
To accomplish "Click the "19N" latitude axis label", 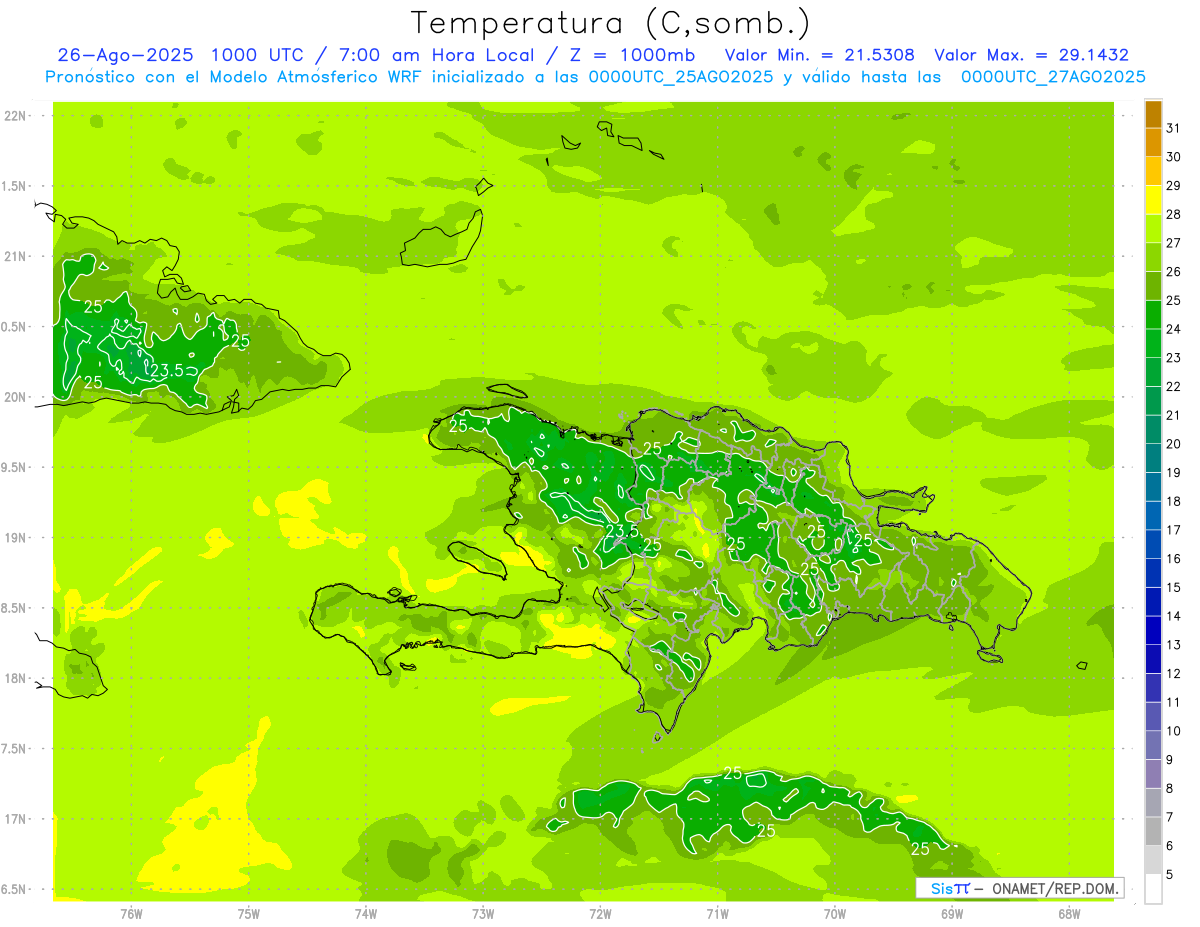I will tap(15, 538).
